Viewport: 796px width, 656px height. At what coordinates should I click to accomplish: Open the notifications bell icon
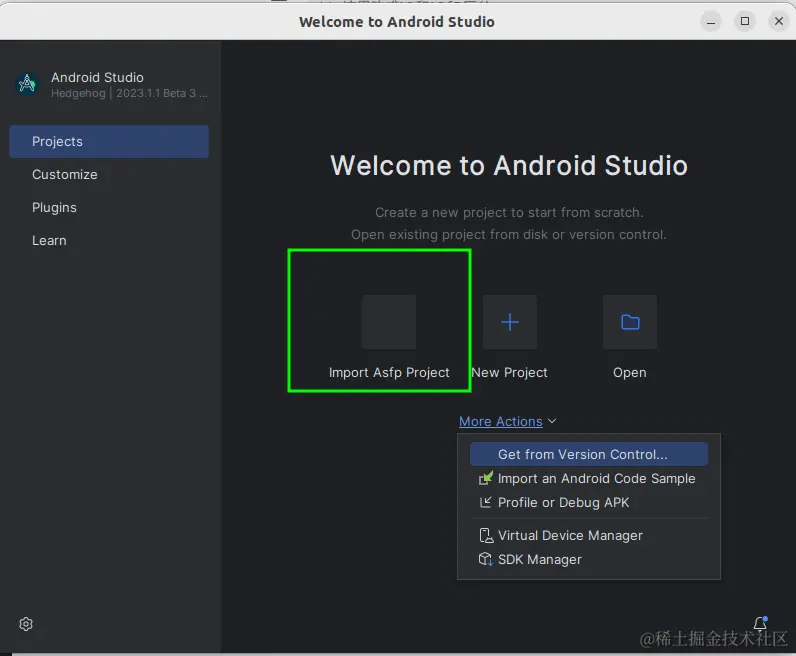tap(760, 622)
